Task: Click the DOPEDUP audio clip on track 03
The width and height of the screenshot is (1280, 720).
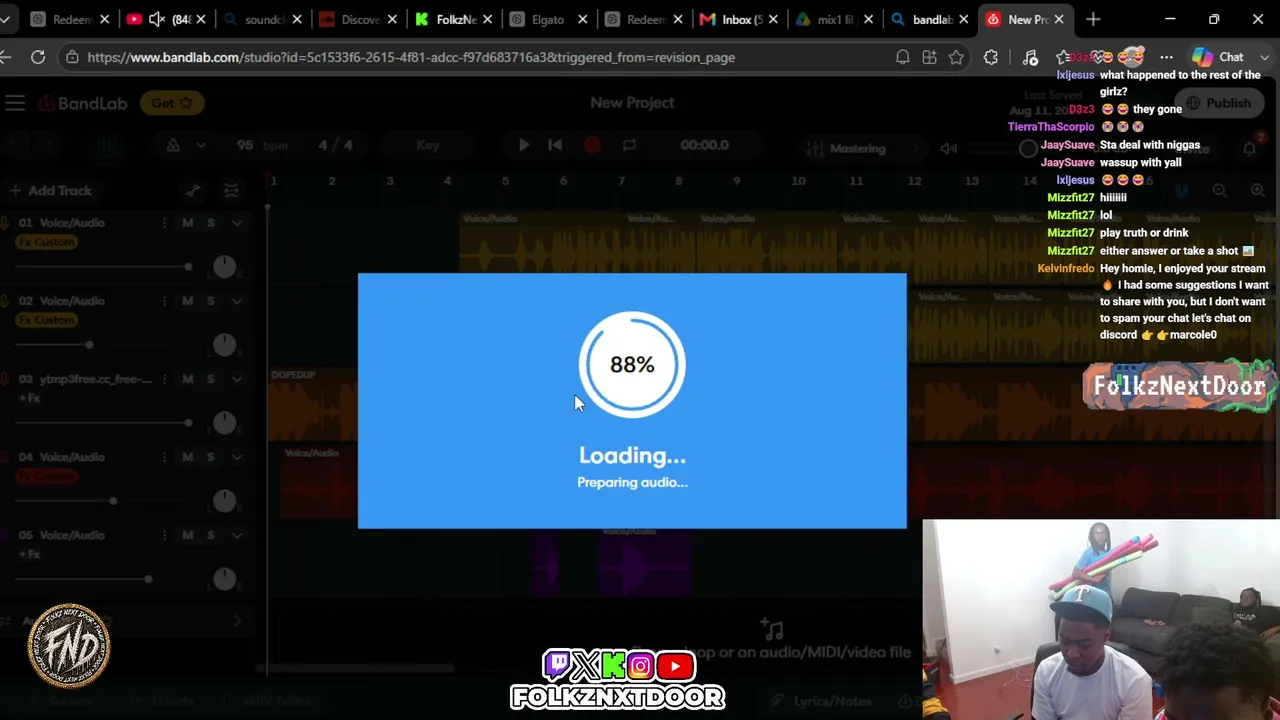Action: pyautogui.click(x=313, y=405)
